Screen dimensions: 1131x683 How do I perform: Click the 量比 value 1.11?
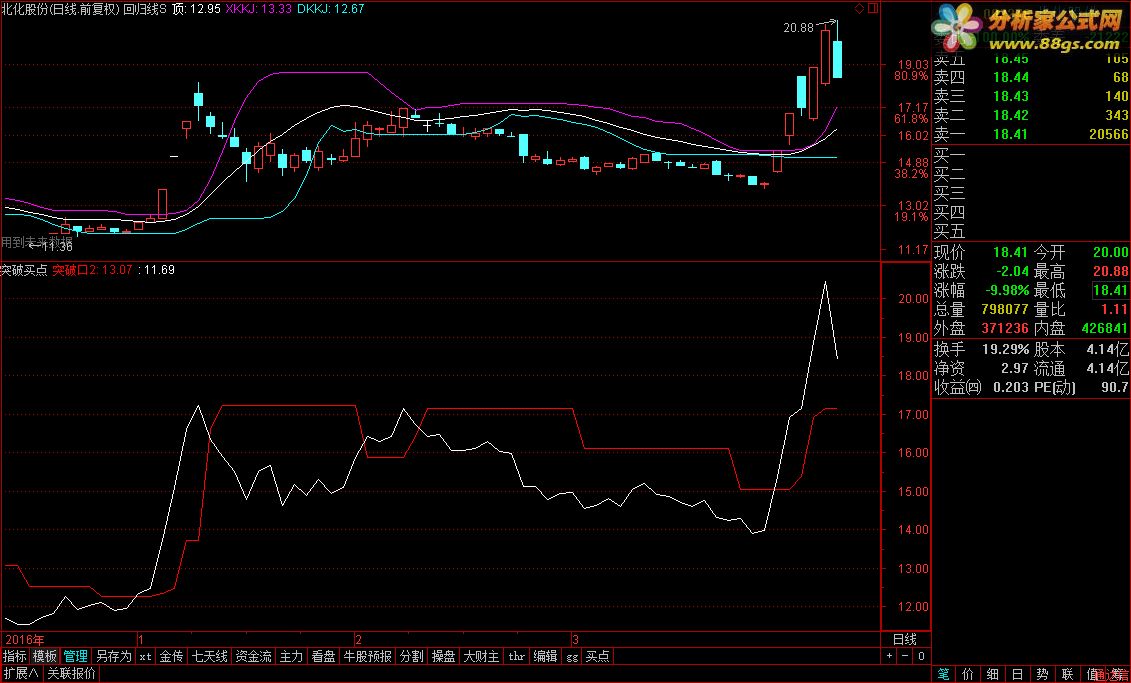click(1114, 309)
